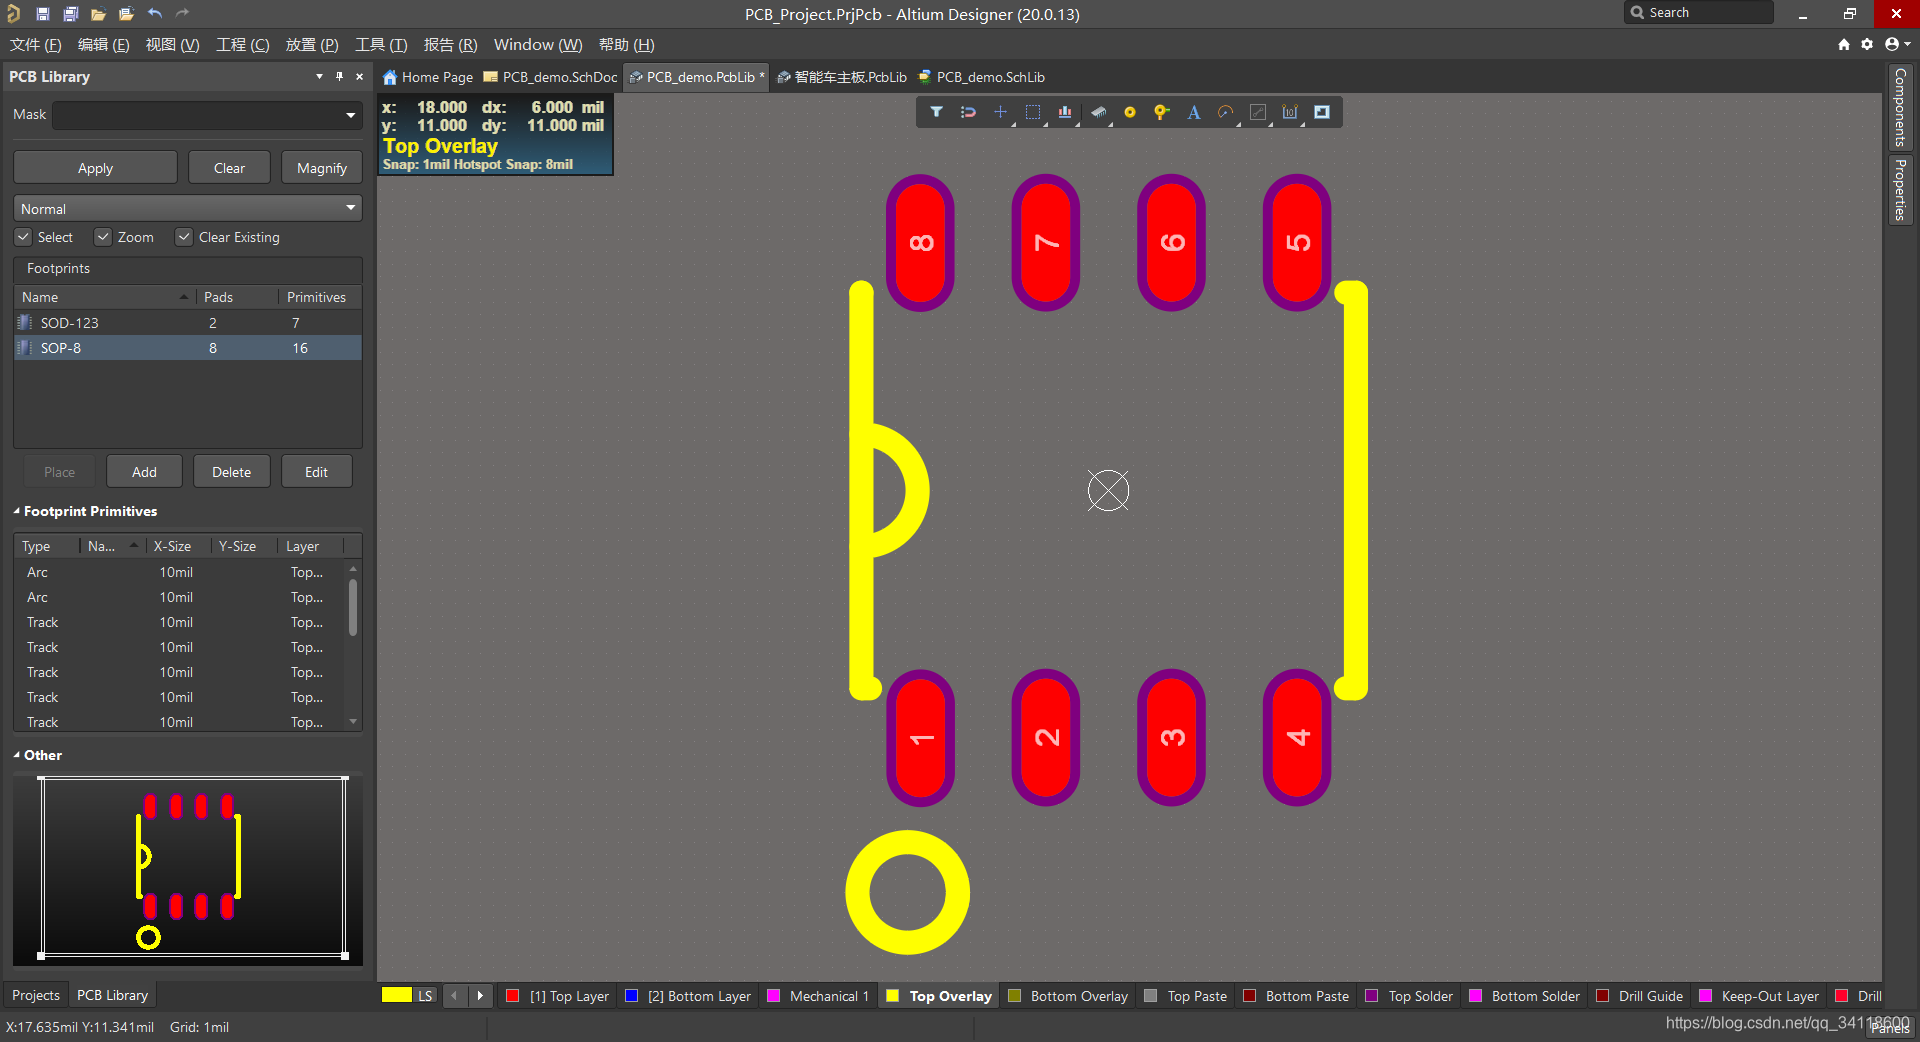Open the Window (W) menu

(538, 45)
